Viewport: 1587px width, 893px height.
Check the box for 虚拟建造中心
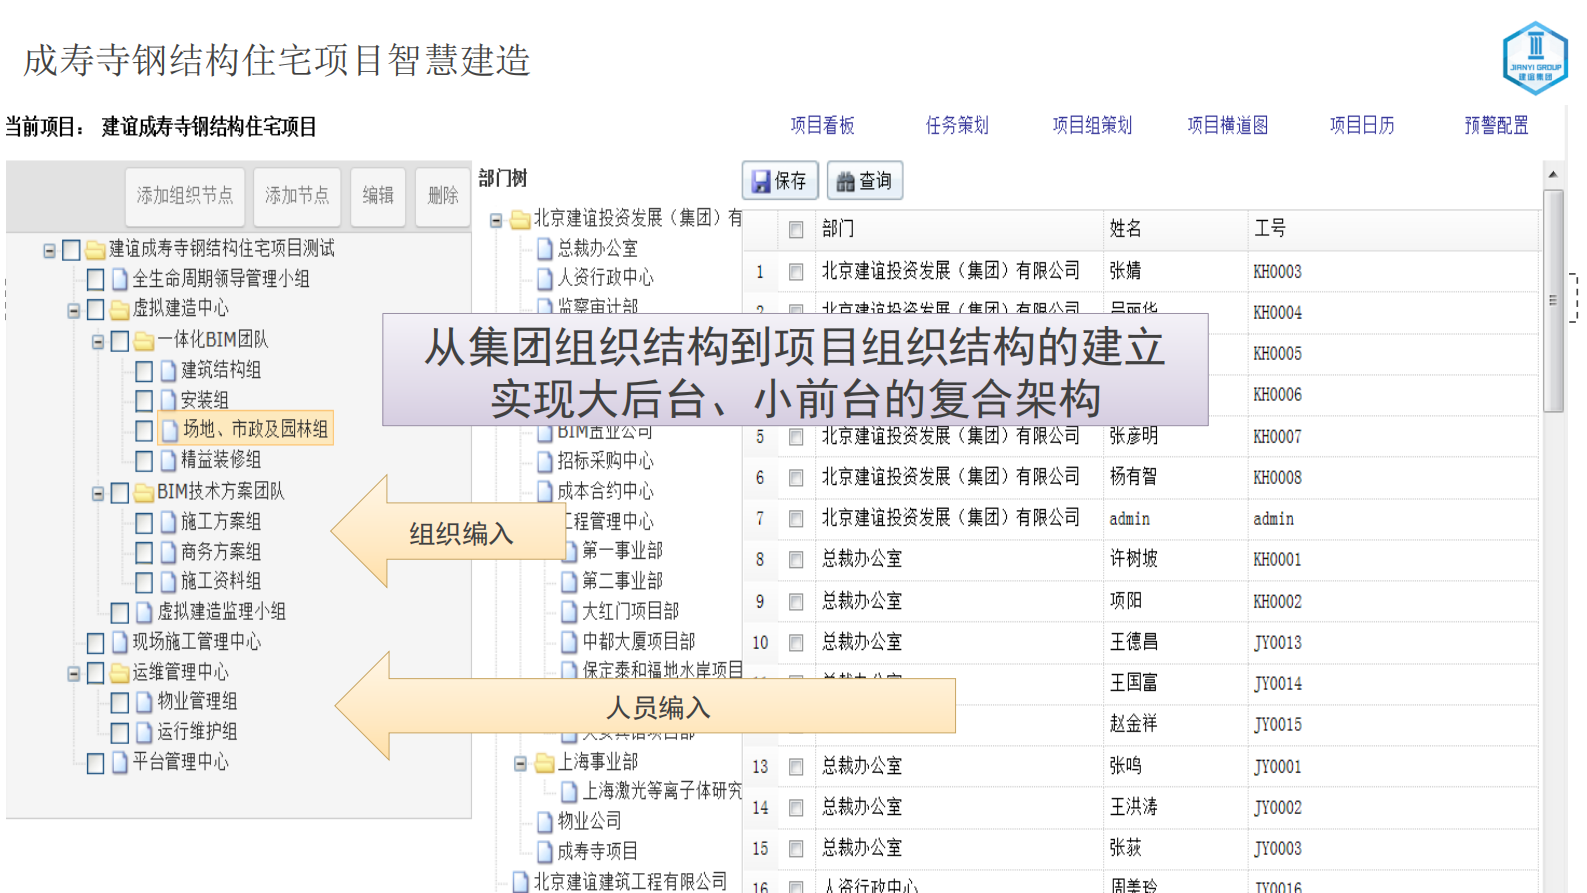(96, 309)
